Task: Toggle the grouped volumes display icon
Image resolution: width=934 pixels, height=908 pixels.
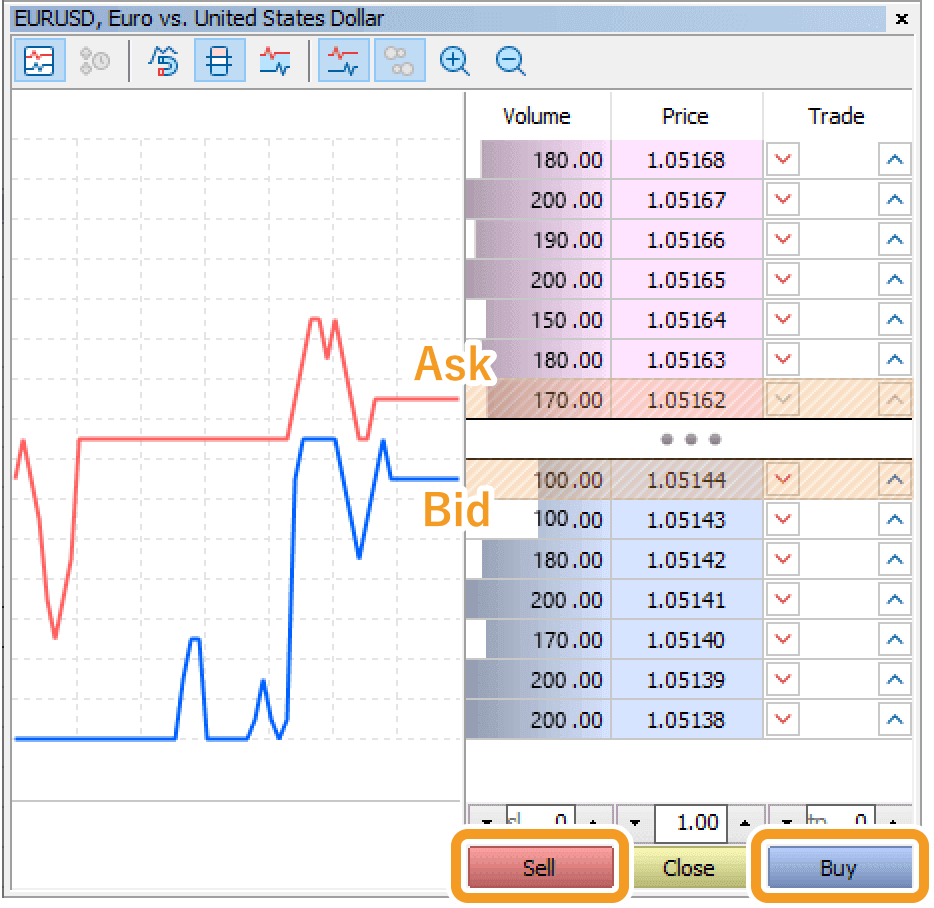Action: pyautogui.click(x=399, y=60)
